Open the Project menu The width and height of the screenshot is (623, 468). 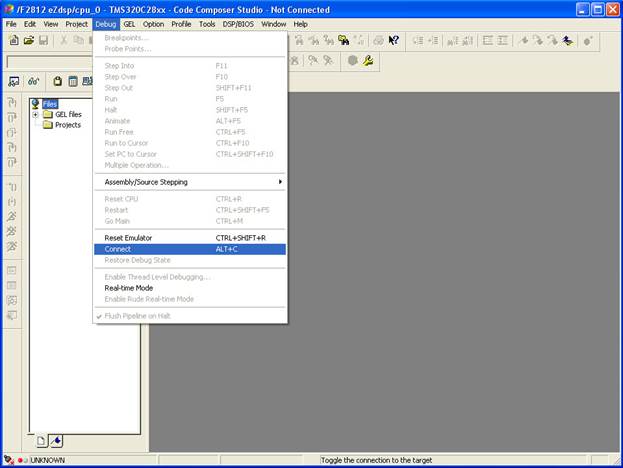76,24
